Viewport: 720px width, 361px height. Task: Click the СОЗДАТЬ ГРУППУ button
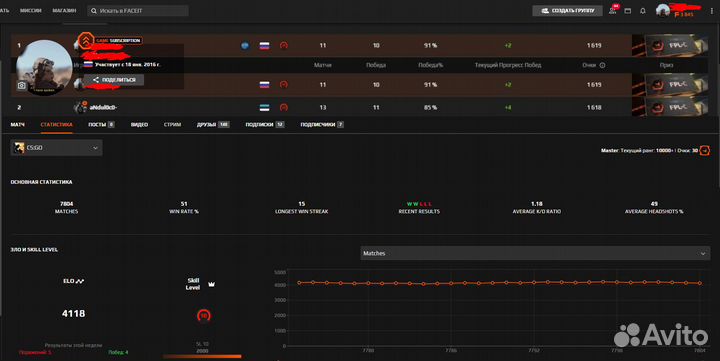pyautogui.click(x=567, y=11)
